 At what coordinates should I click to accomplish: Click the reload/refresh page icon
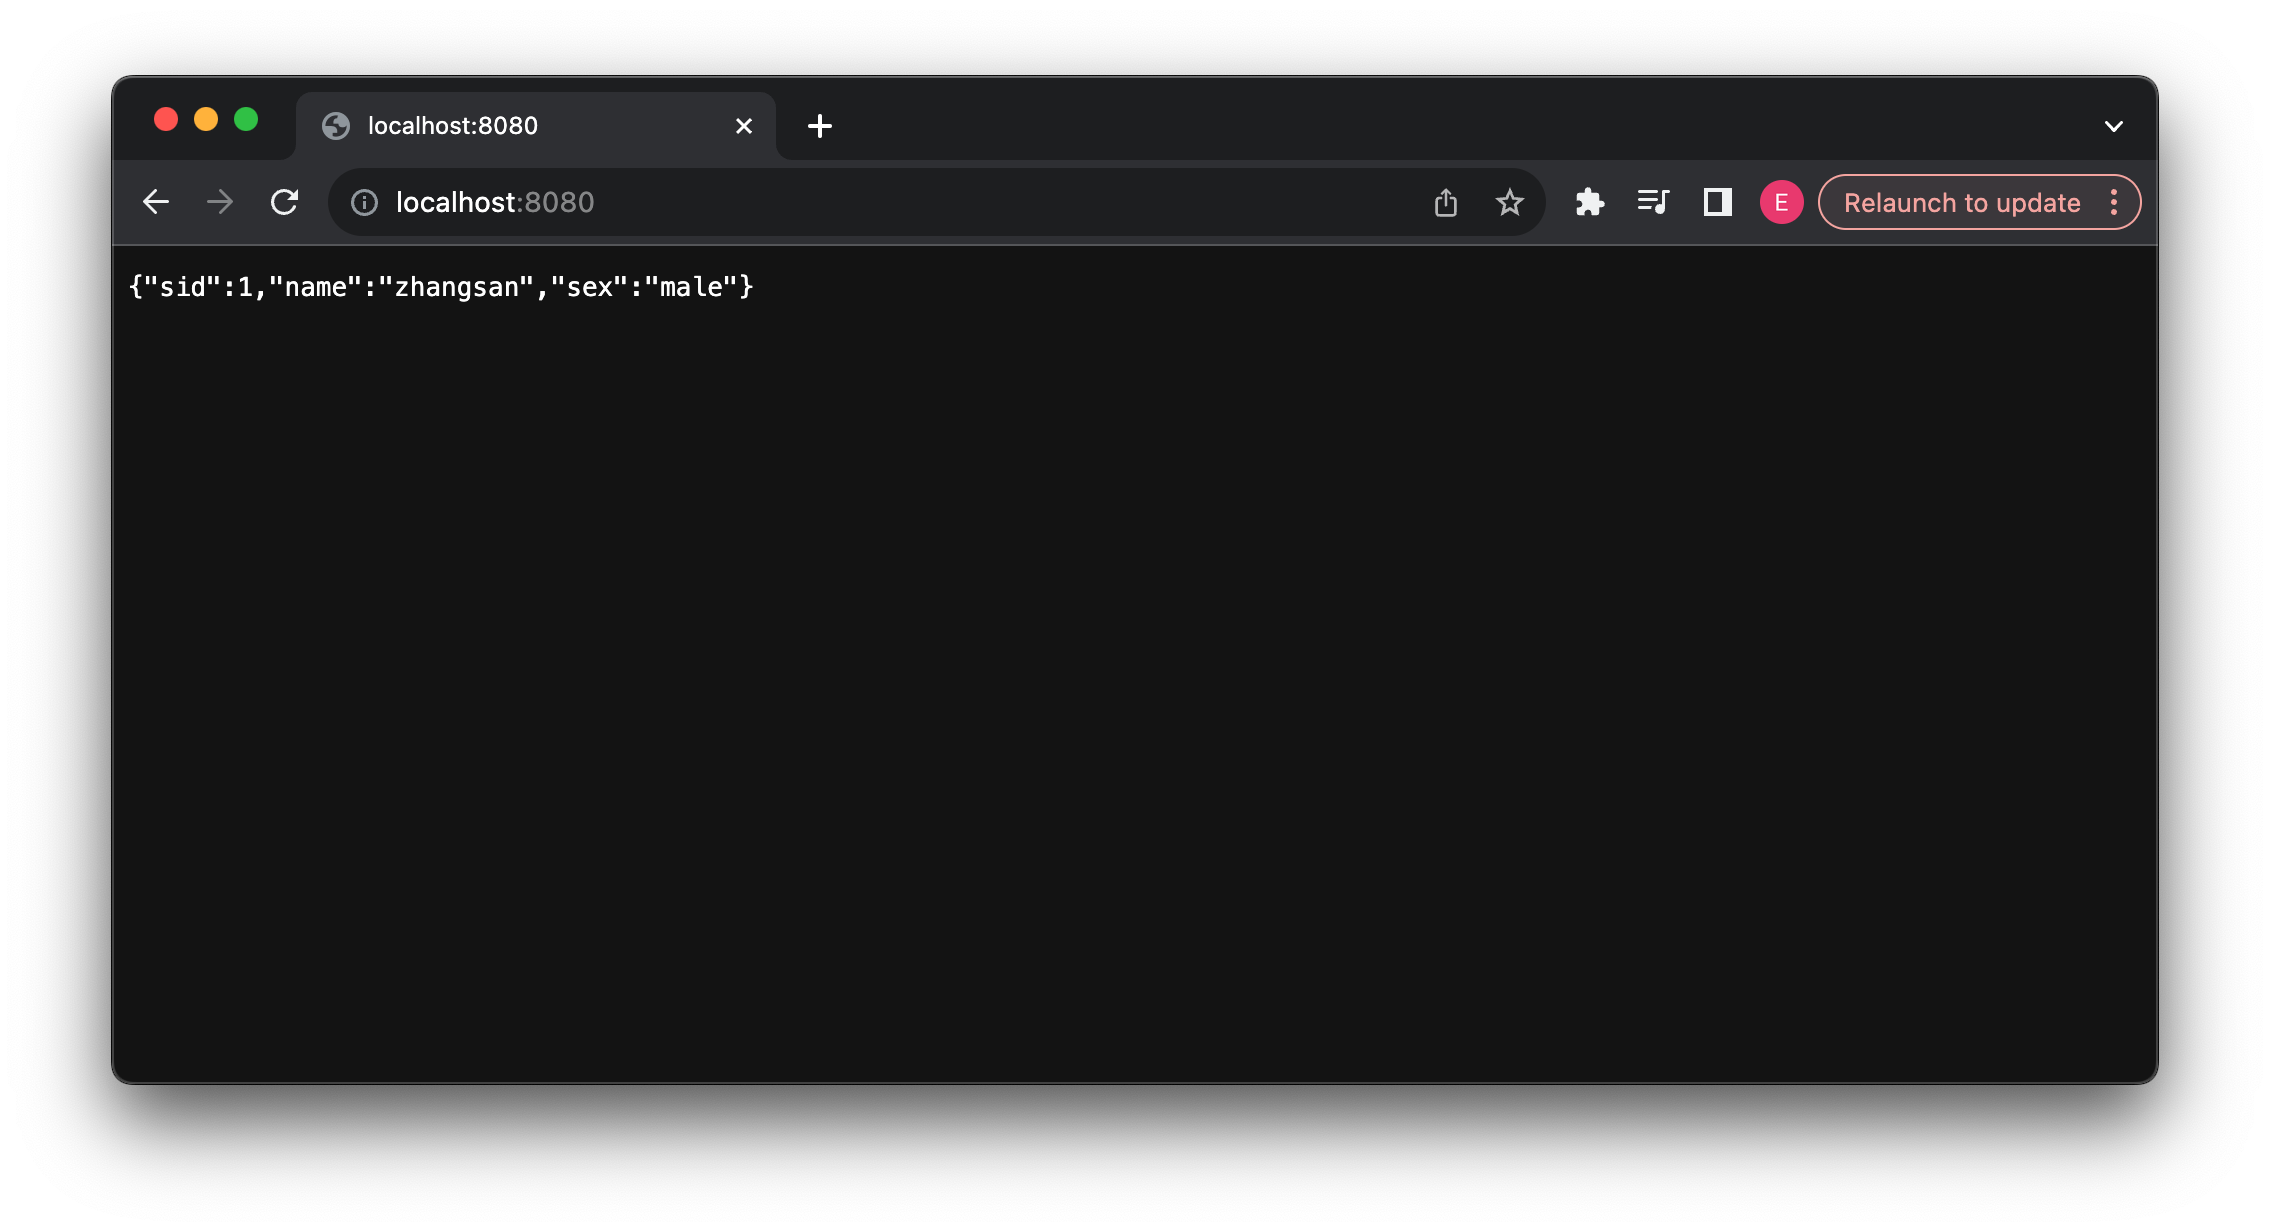pos(285,203)
